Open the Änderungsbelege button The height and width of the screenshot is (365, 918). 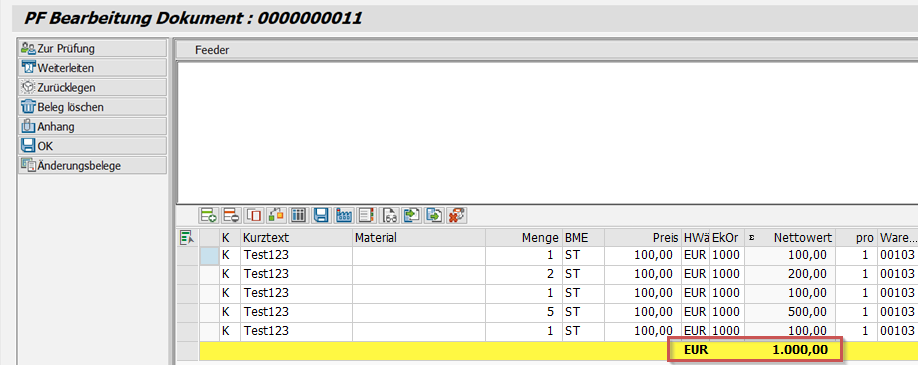(93, 165)
